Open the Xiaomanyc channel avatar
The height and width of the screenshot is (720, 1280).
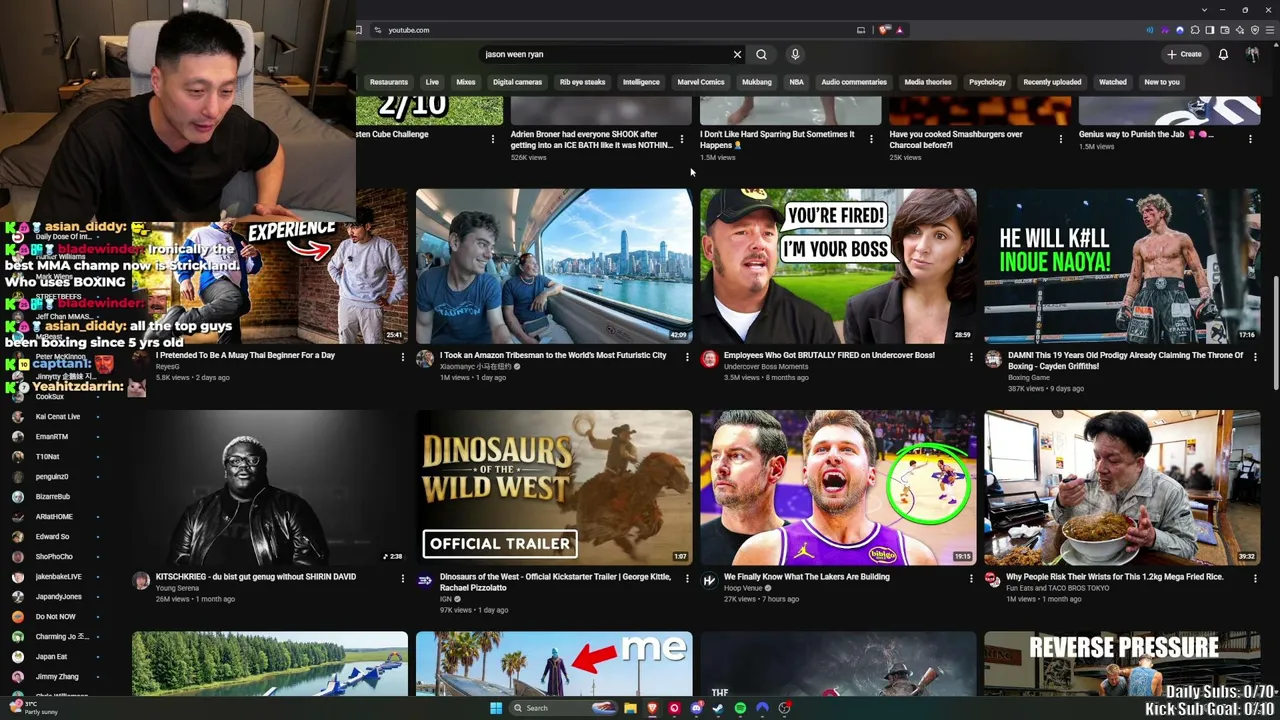(x=425, y=359)
